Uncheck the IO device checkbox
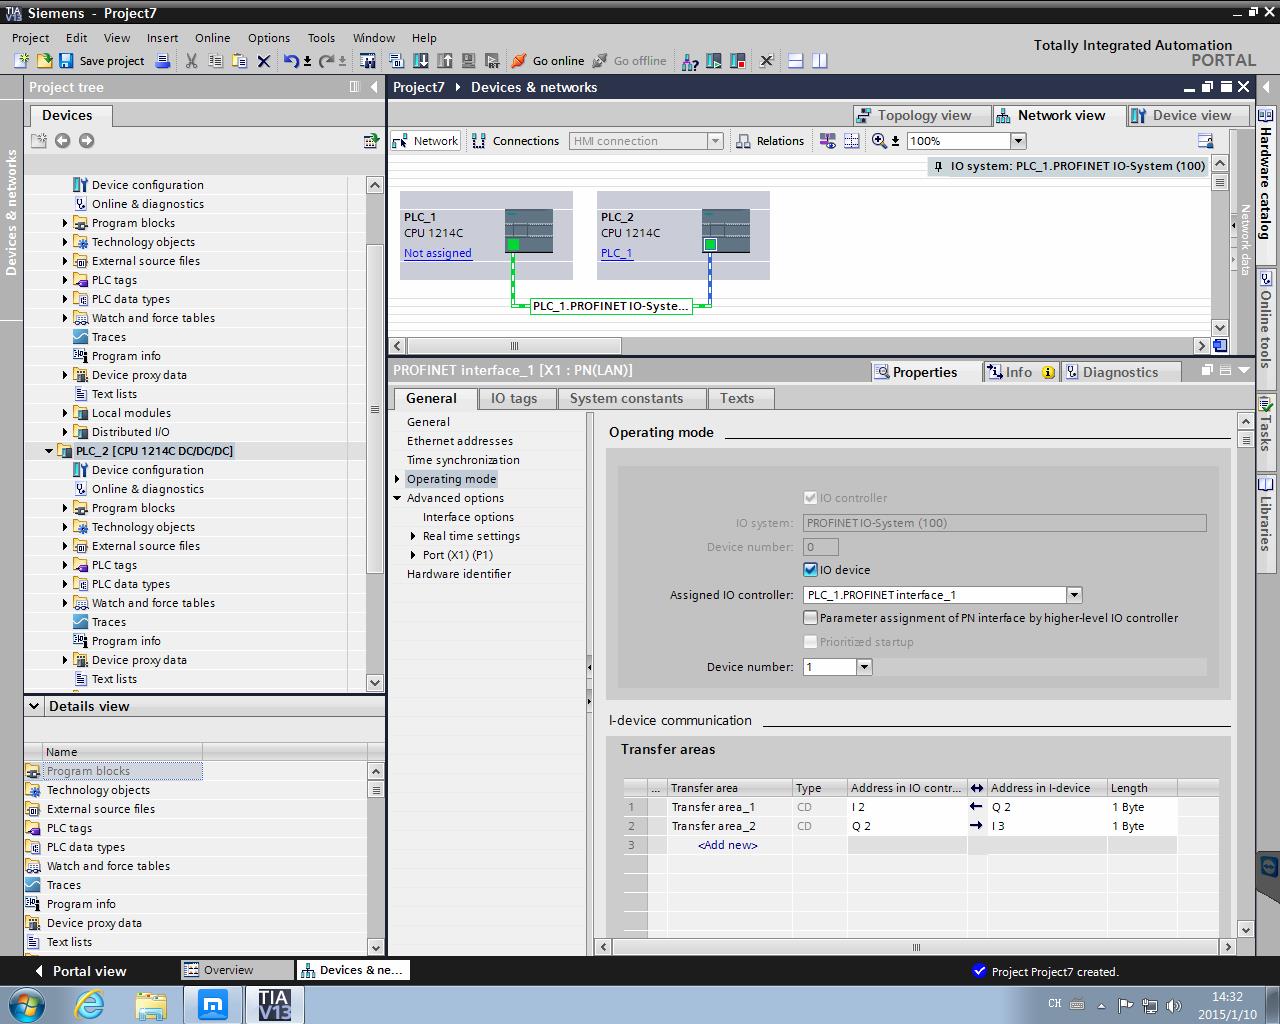This screenshot has height=1024, width=1280. click(810, 570)
